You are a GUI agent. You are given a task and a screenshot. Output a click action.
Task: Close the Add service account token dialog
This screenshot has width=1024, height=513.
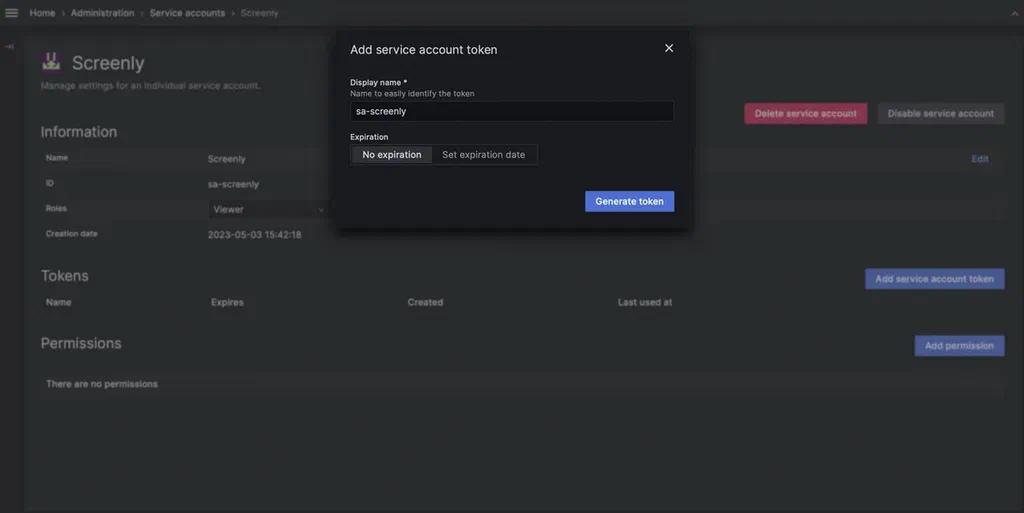669,48
